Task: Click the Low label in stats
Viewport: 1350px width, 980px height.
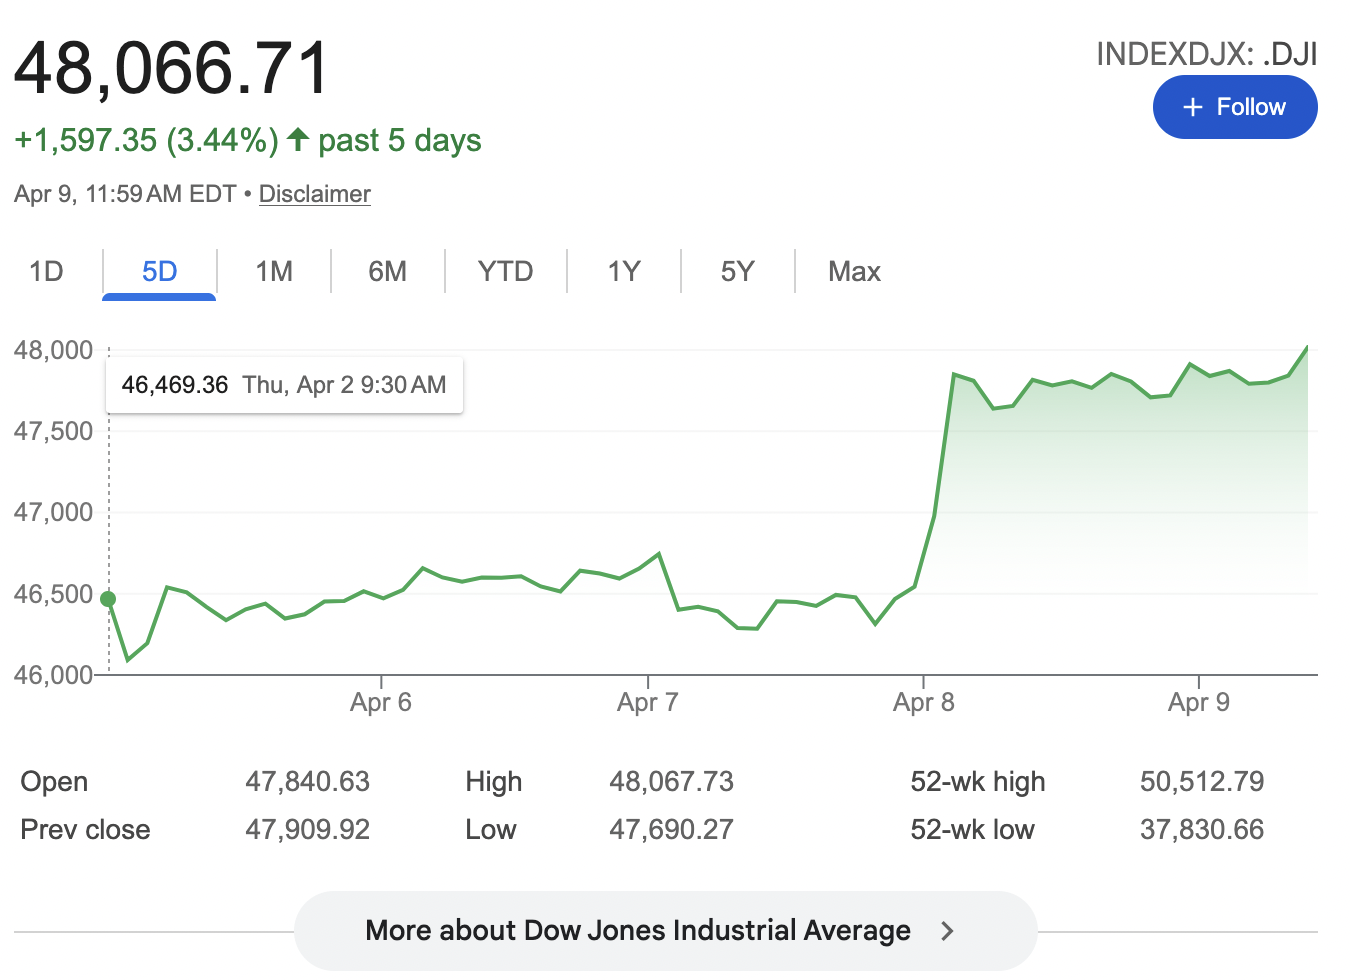Action: click(491, 830)
